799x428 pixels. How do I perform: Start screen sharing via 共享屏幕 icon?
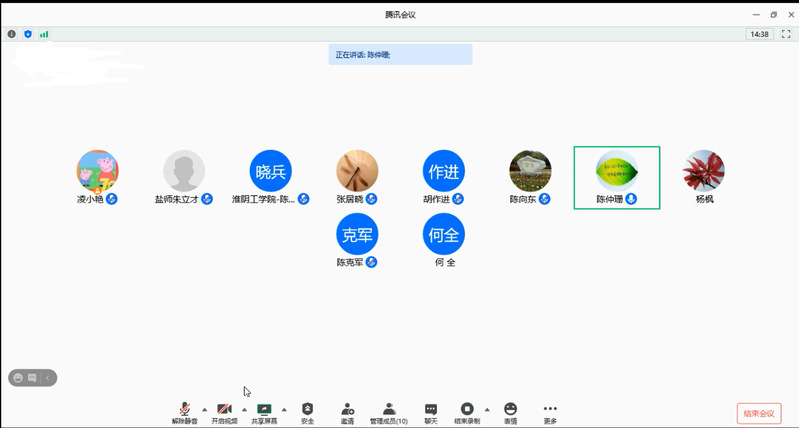pyautogui.click(x=264, y=412)
